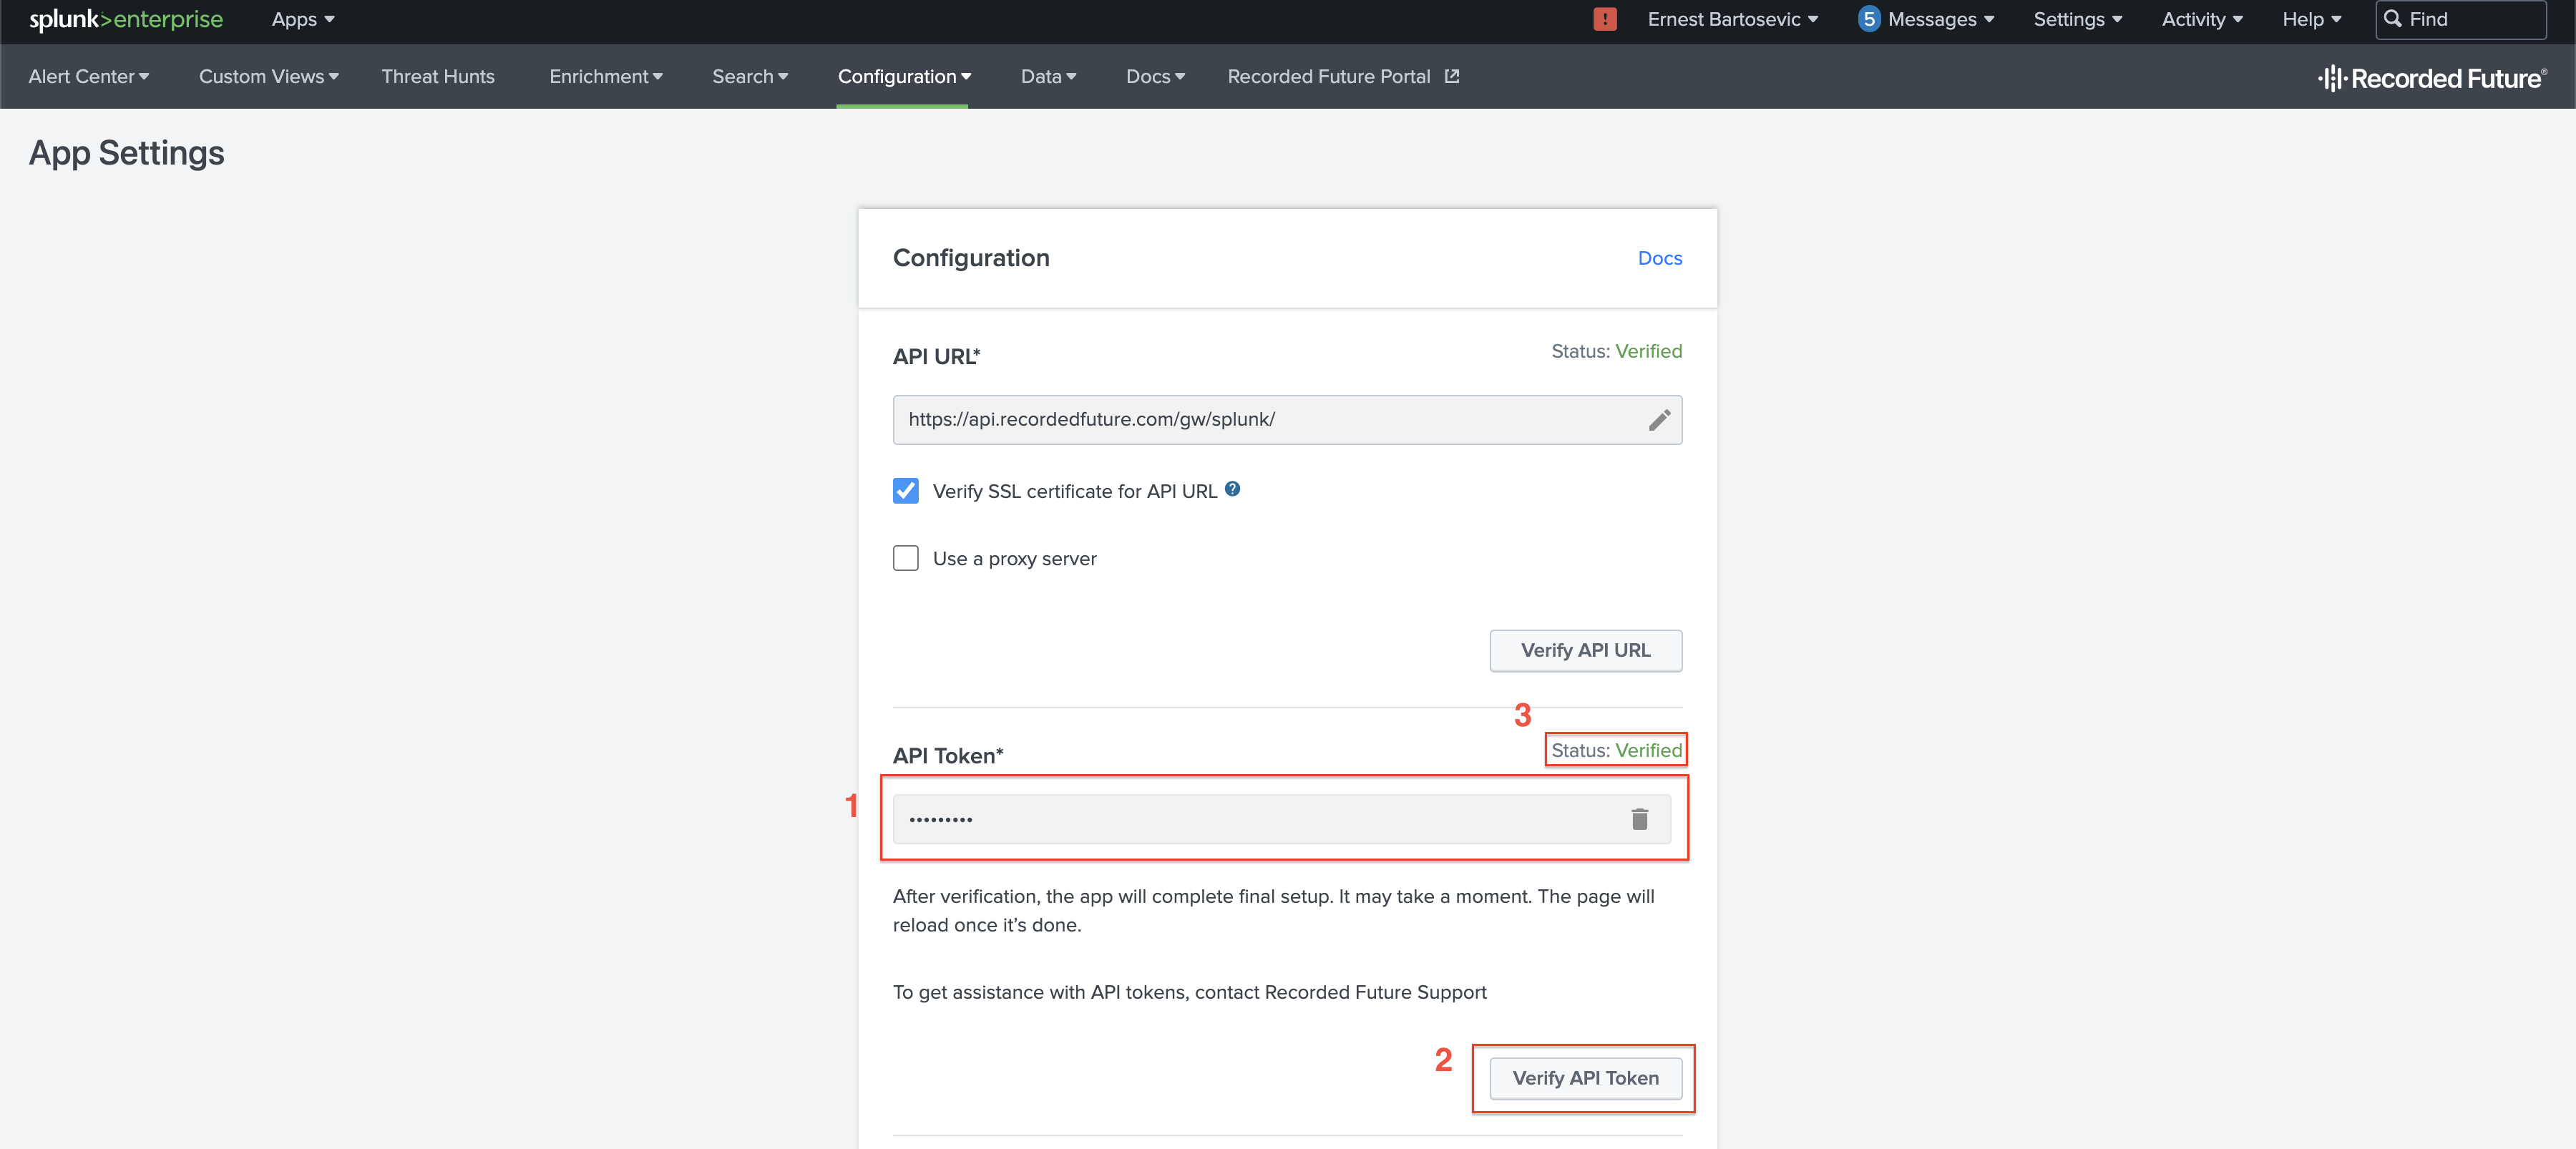
Task: Click the red alert notification icon
Action: tap(1604, 19)
